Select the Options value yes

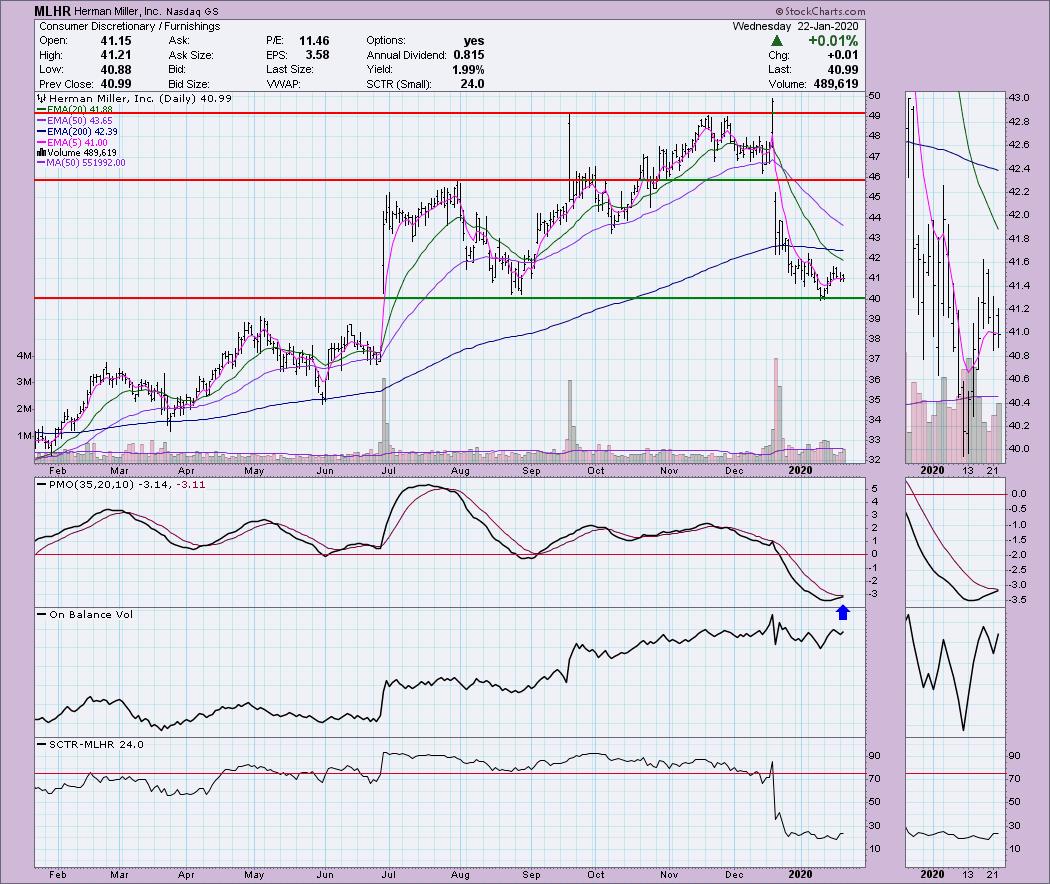click(x=473, y=41)
